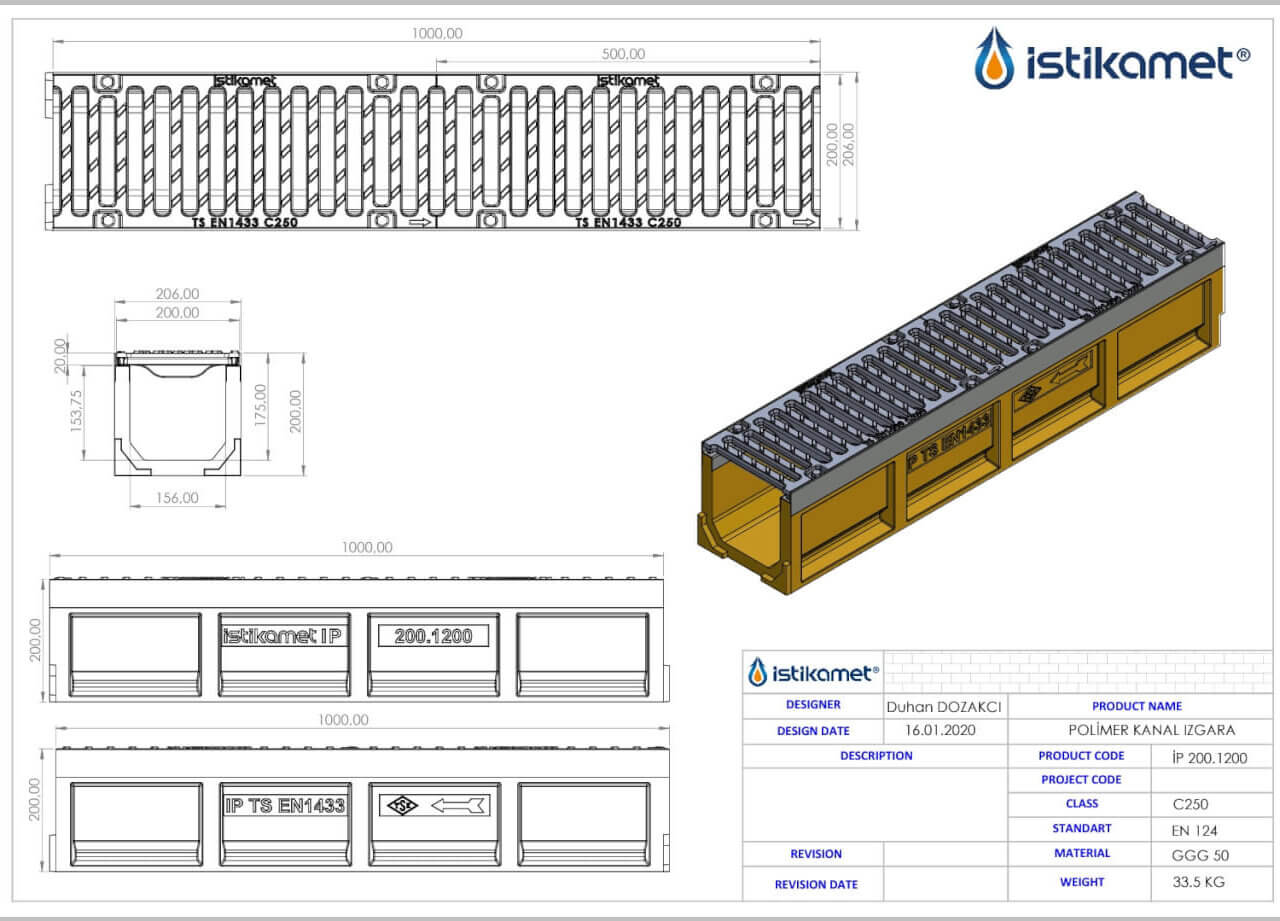Viewport: 1280px width, 921px height.
Task: Click the PRODUCT NAME header
Action: 1137,706
